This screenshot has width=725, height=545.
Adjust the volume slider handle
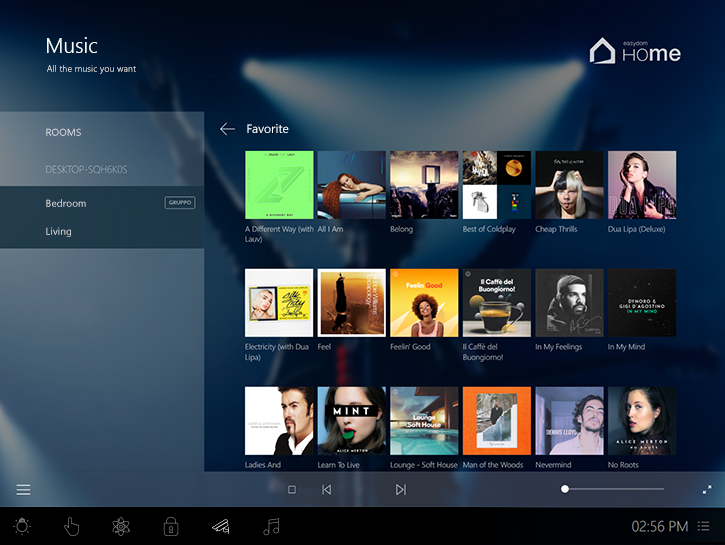point(565,489)
